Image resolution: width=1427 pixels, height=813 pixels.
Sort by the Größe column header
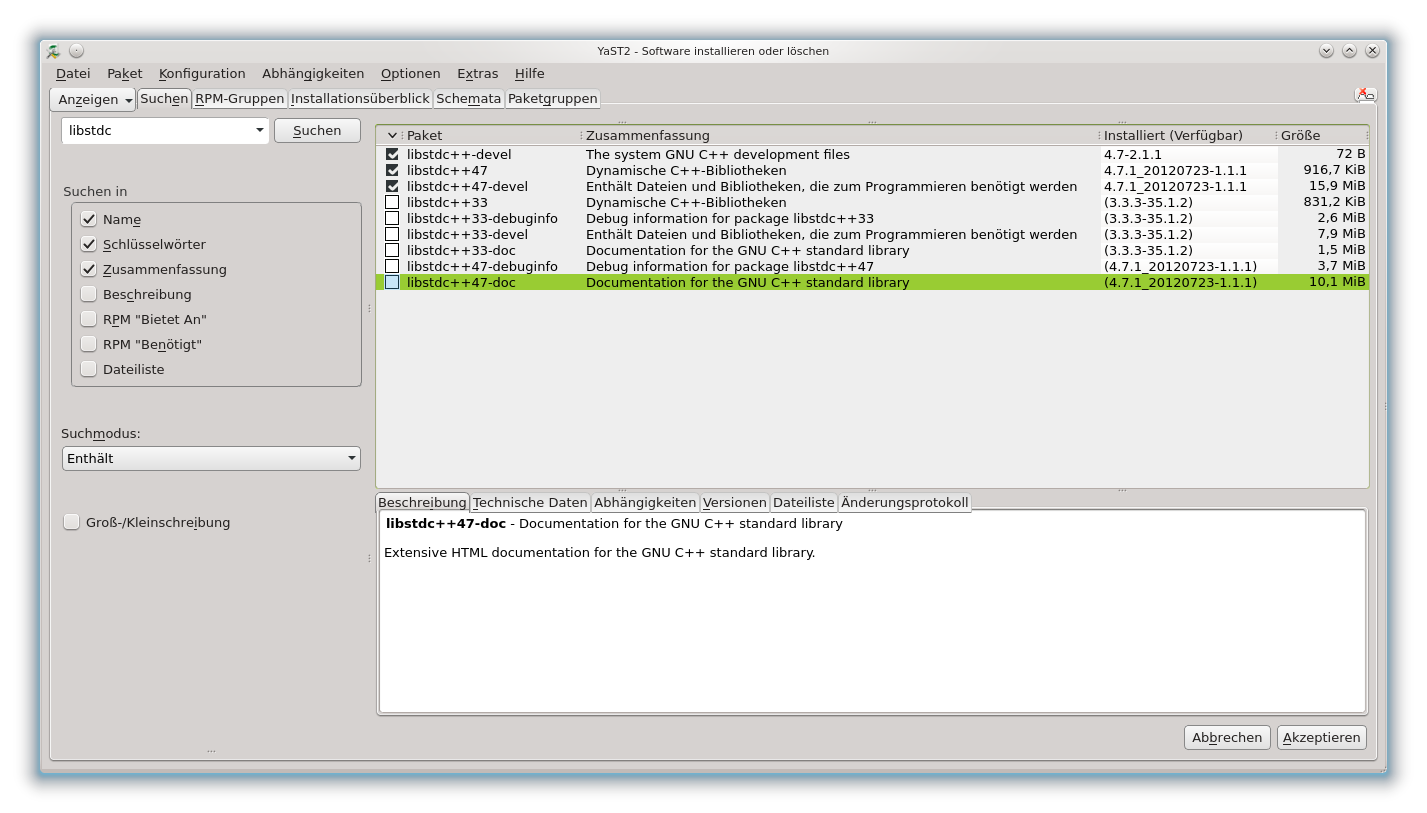pos(1322,135)
